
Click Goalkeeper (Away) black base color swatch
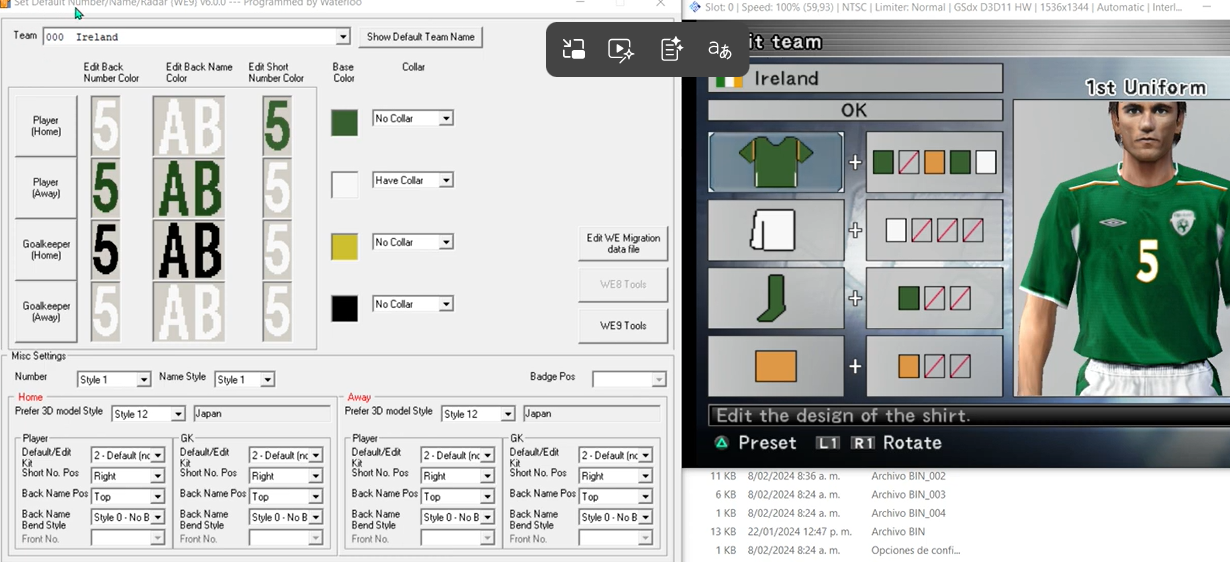344,309
